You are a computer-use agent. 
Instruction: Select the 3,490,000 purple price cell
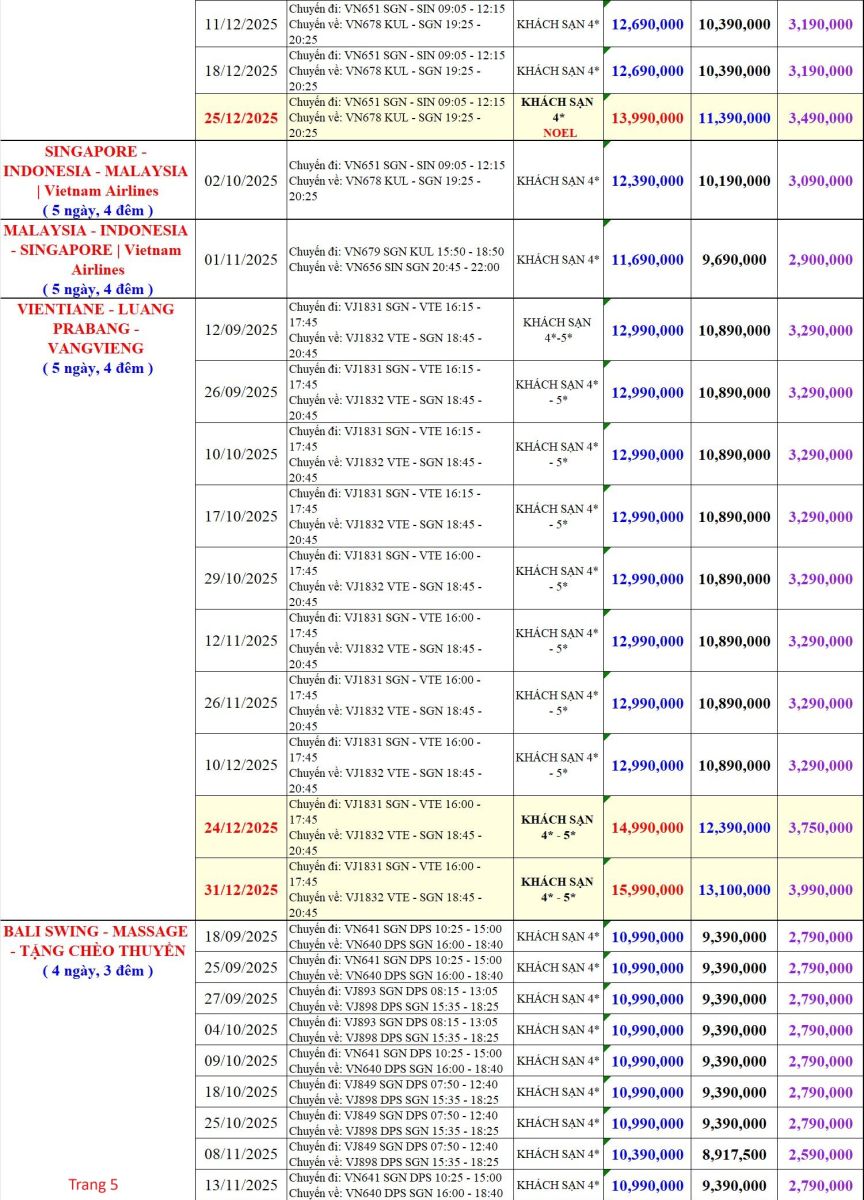[x=820, y=118]
